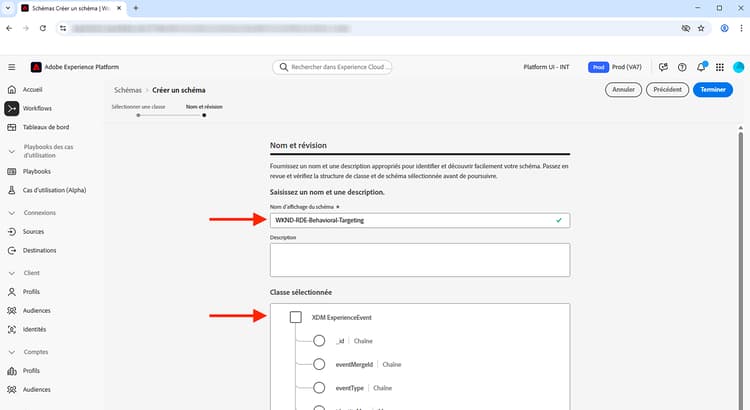Select the Nom et révision step

tap(204, 111)
